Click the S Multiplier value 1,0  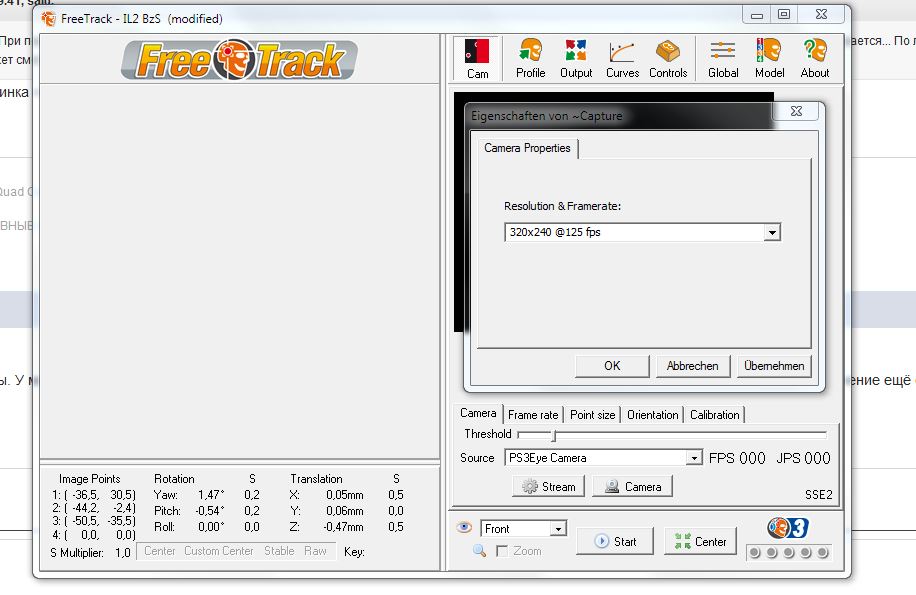click(x=123, y=552)
